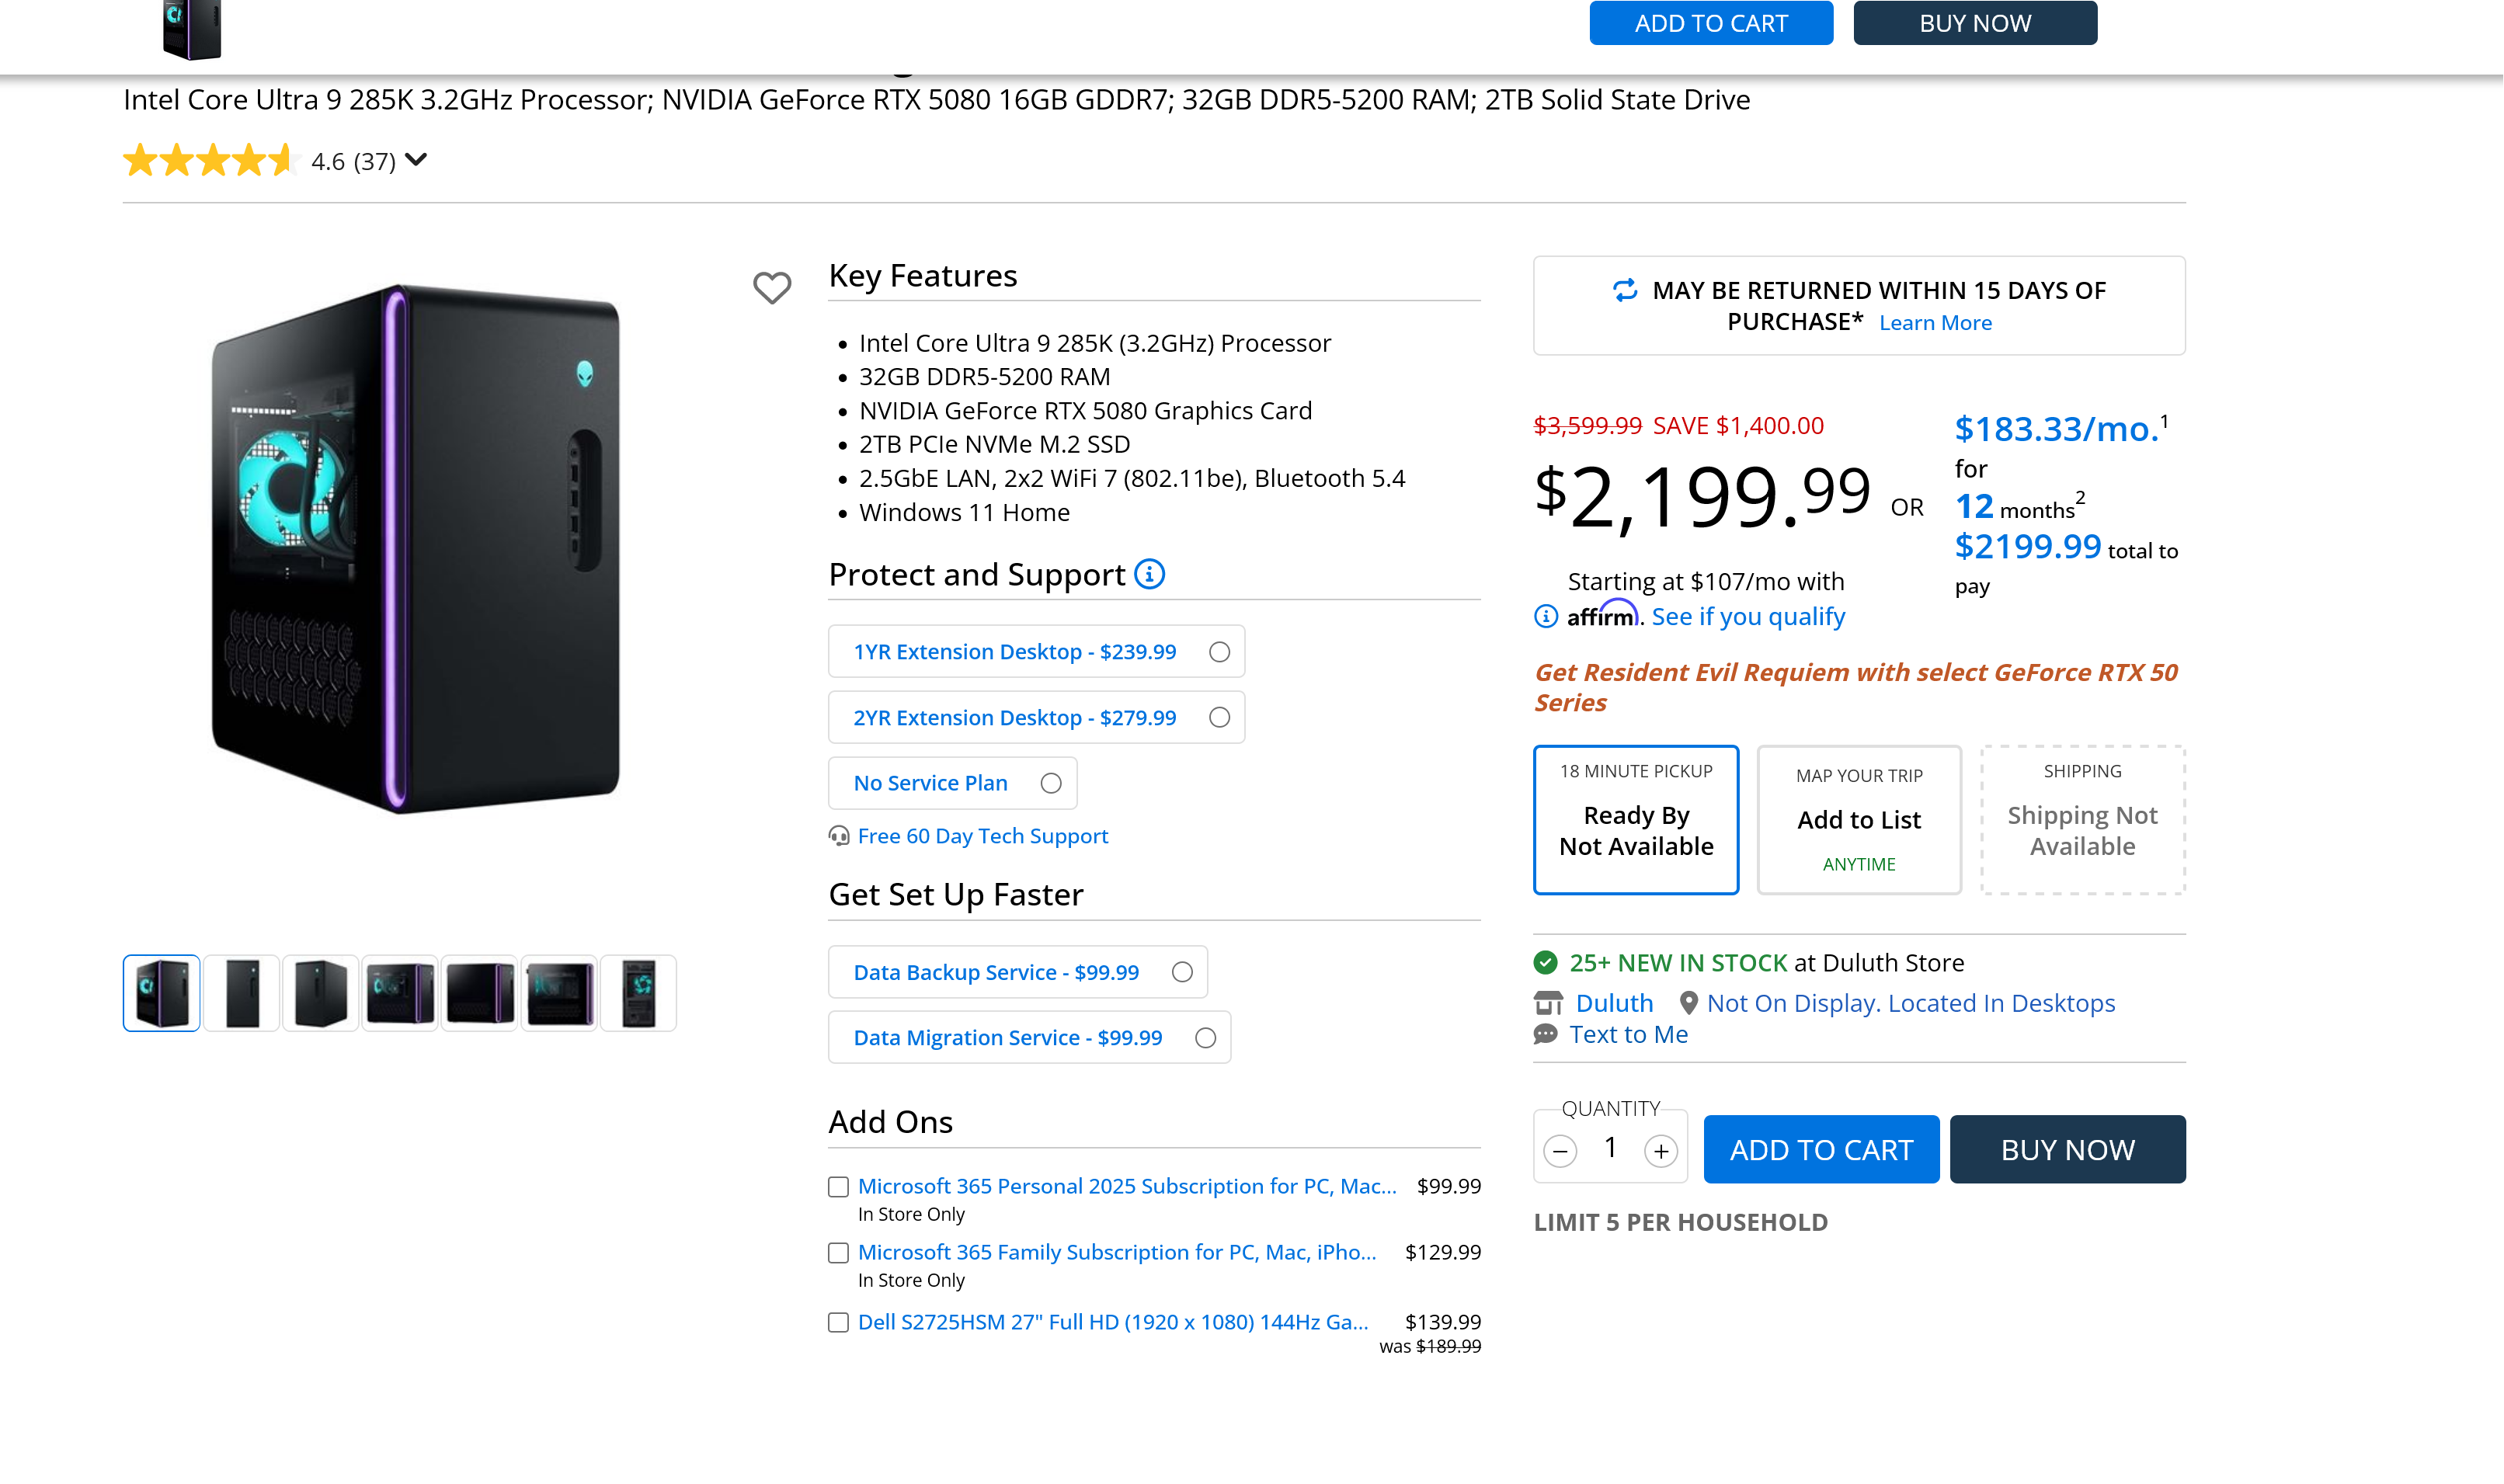Choose the No Service Plan option

click(1050, 783)
